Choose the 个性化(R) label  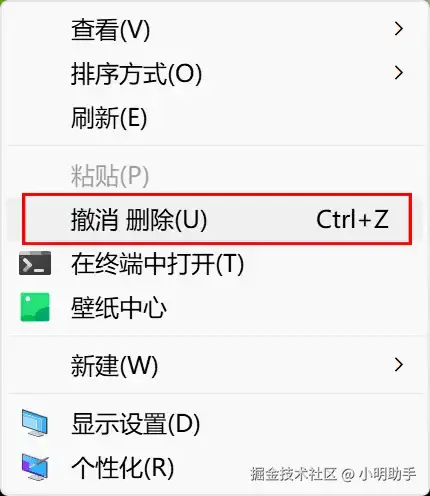(x=123, y=467)
